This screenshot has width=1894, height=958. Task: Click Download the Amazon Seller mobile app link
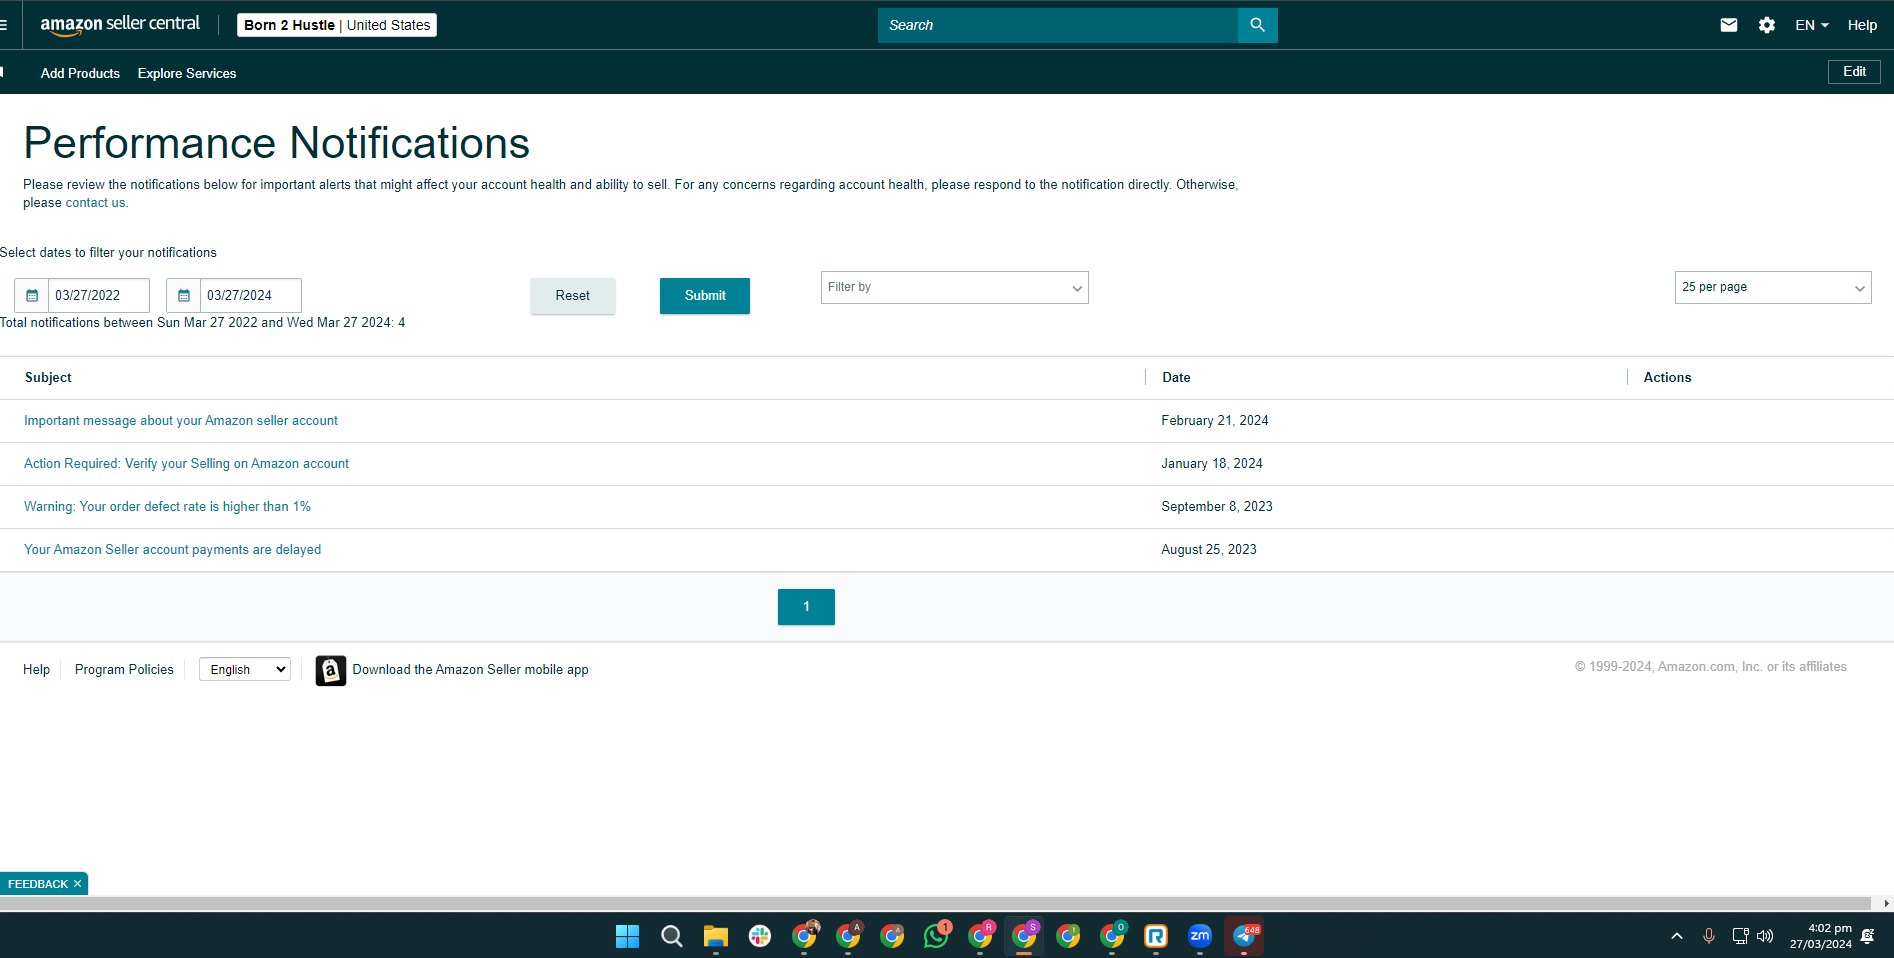[470, 670]
